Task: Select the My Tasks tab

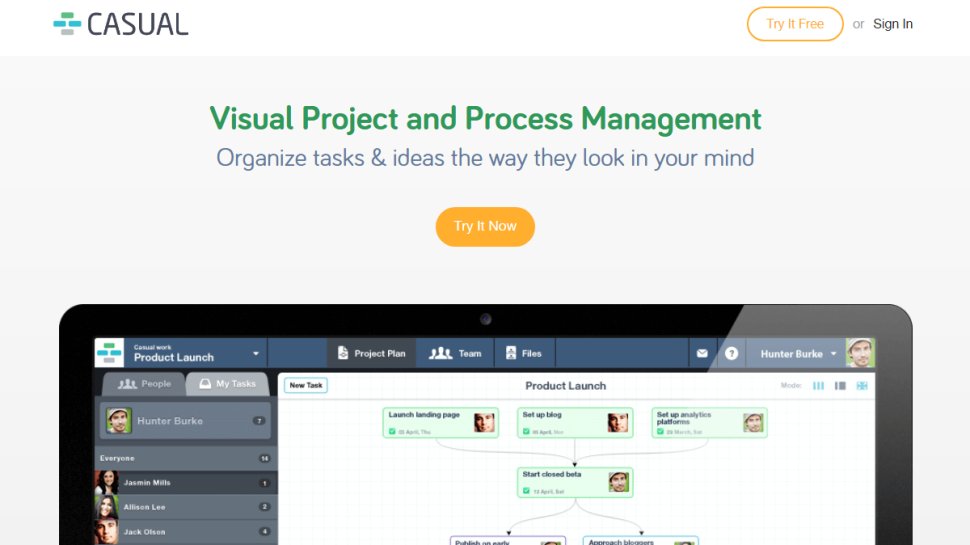Action: pos(227,384)
